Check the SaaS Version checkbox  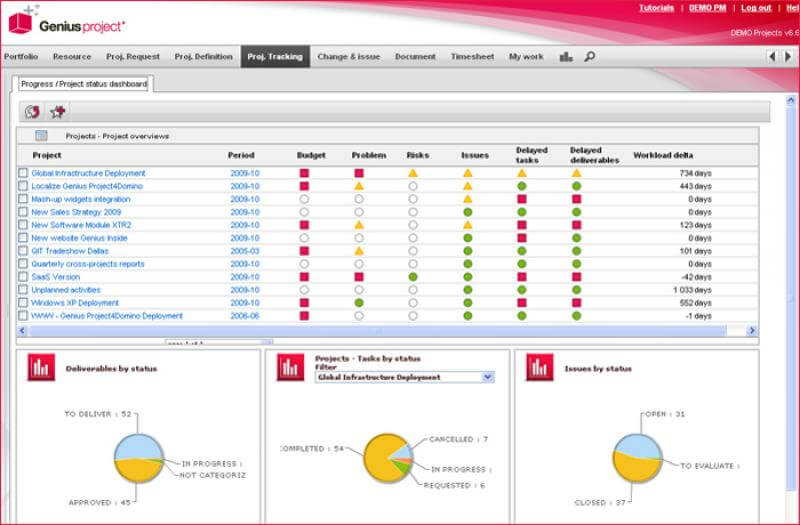[23, 277]
